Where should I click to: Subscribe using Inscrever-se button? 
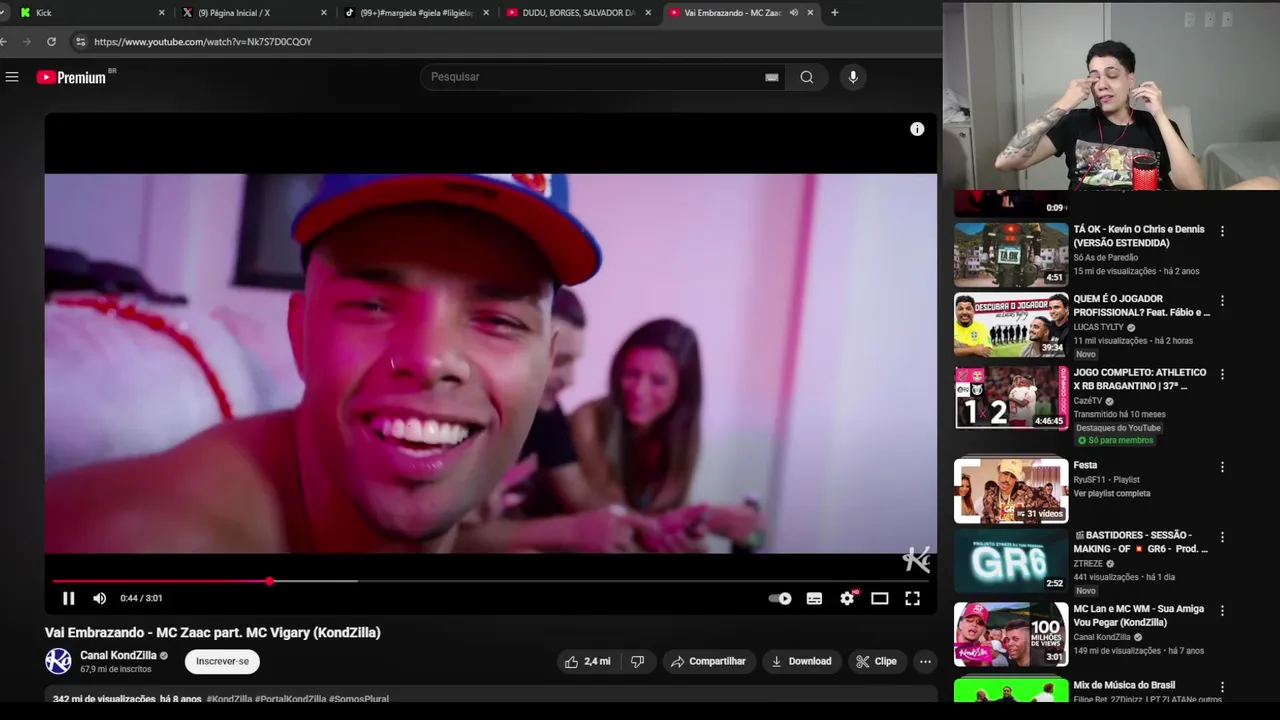point(222,661)
